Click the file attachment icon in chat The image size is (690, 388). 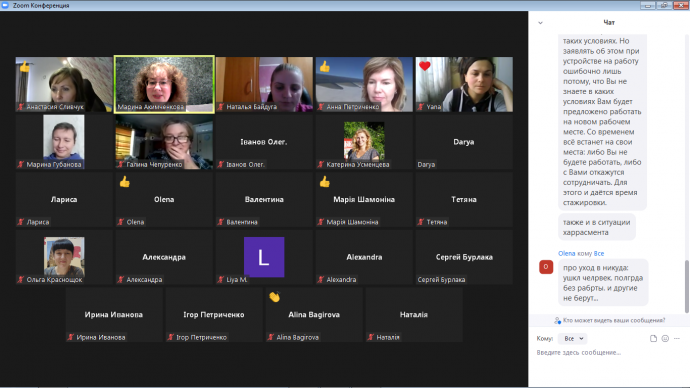[653, 338]
